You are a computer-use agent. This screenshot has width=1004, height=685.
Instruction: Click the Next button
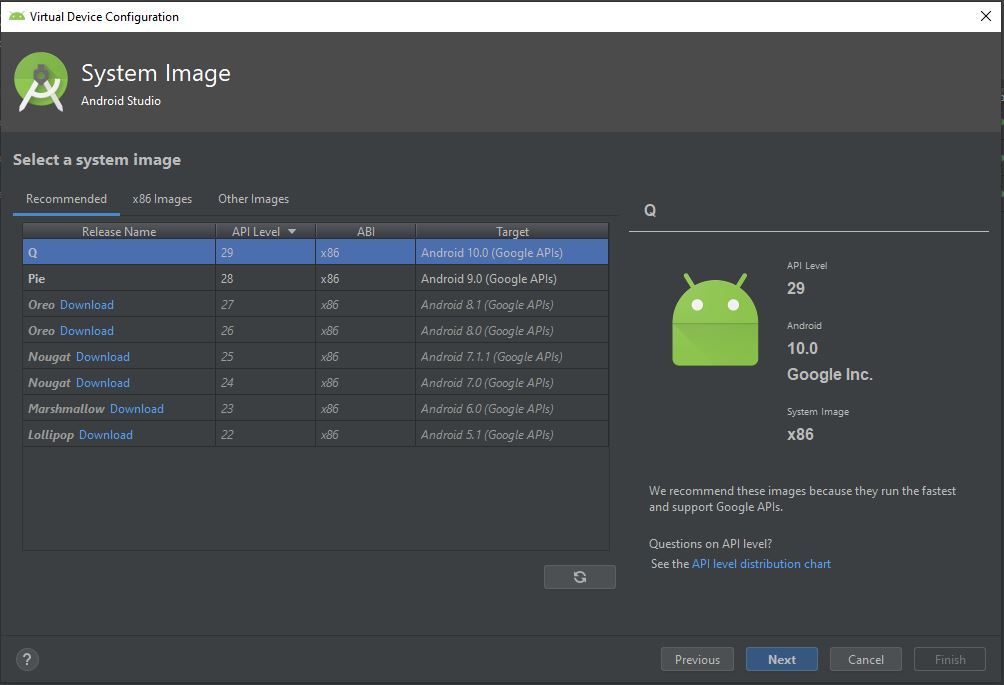782,659
